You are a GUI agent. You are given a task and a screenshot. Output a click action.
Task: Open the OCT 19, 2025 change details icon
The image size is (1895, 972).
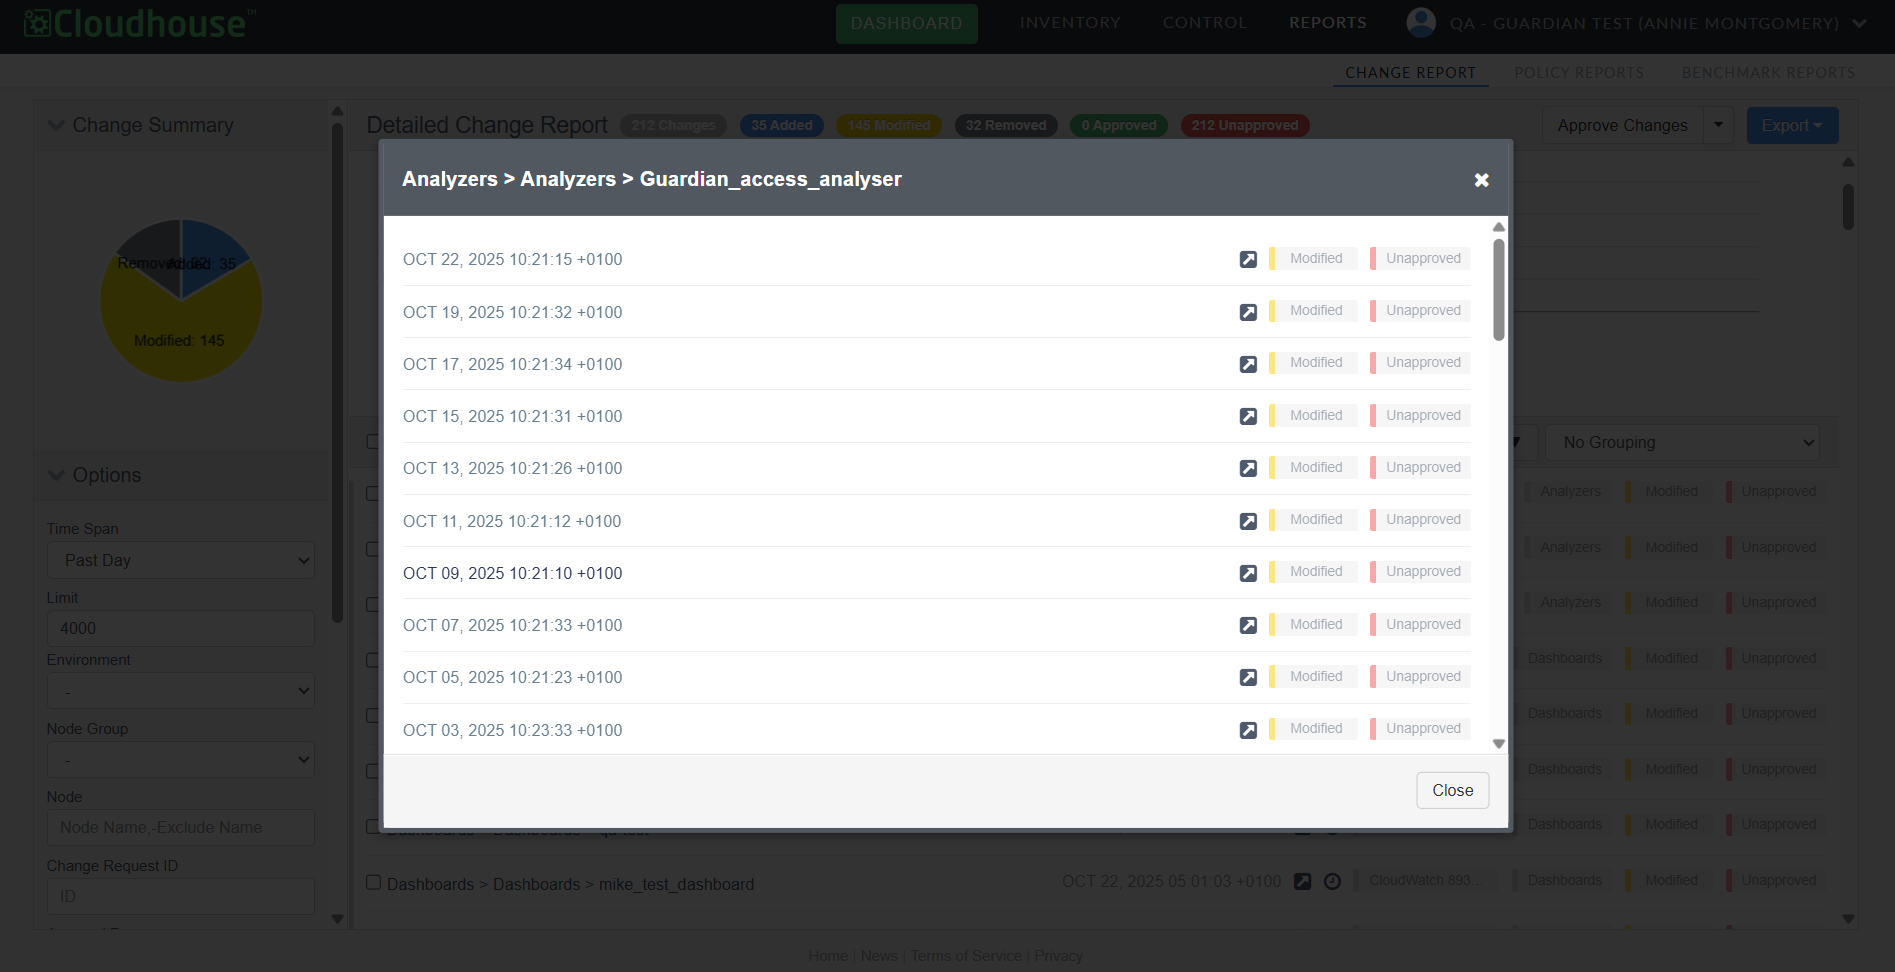pos(1248,312)
